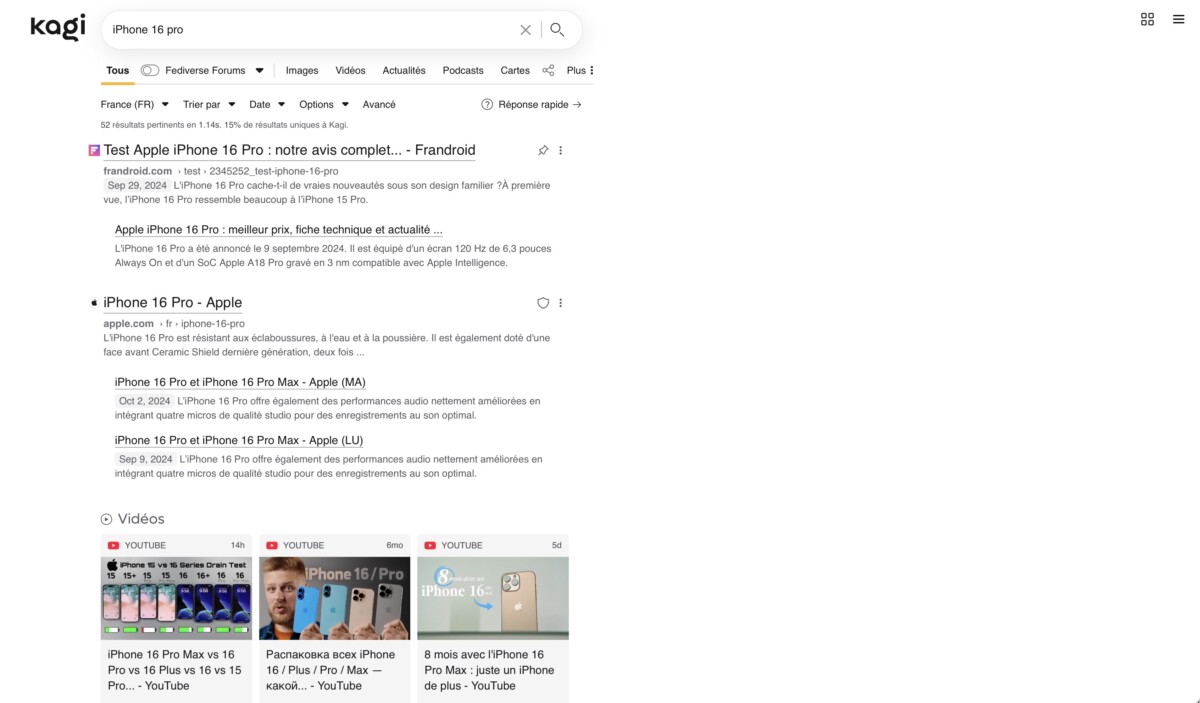Open the Apple (MA) sub-result link
This screenshot has width=1200, height=703.
(240, 382)
